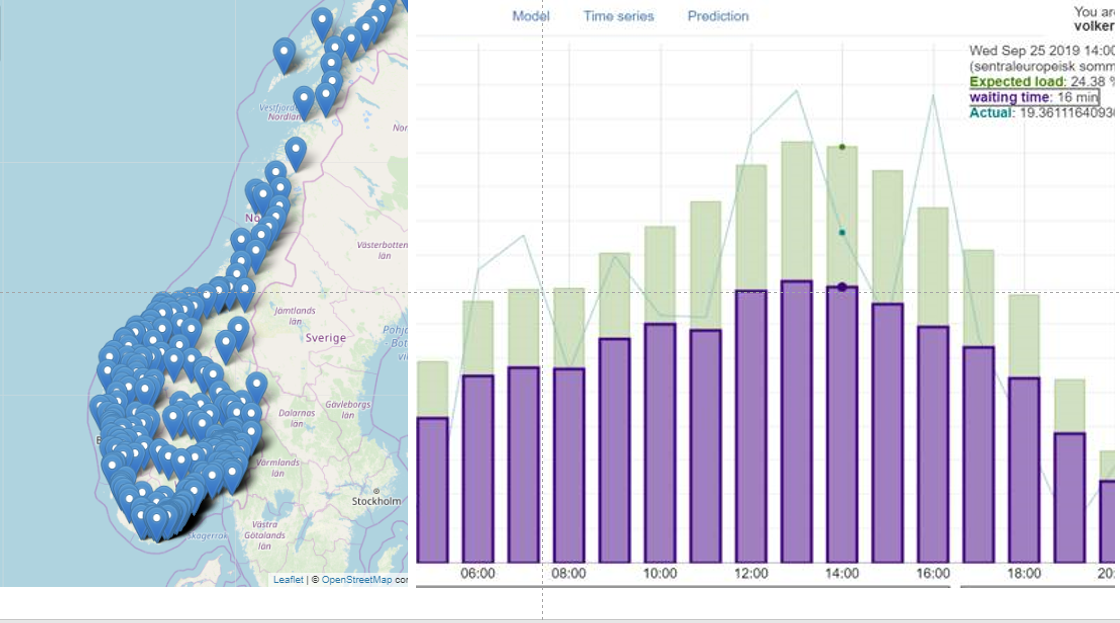Click the Gävleborgs län map label
Screen dimensions: 1120x623
coord(348,409)
